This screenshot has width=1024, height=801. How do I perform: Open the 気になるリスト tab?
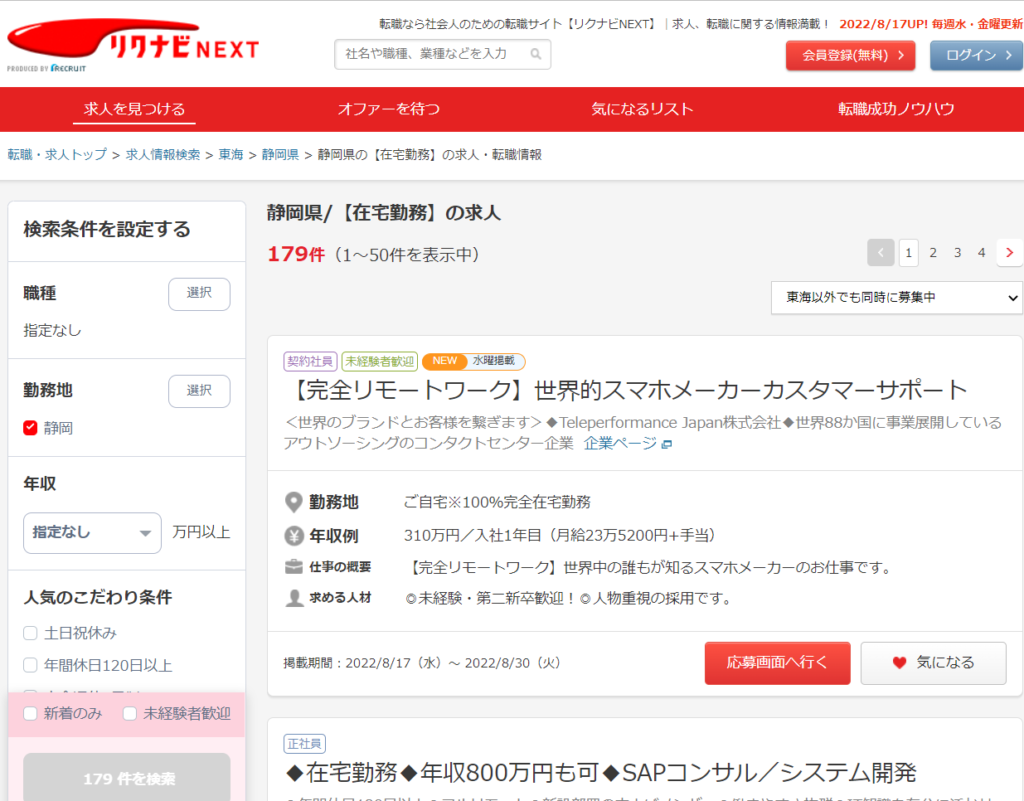point(642,109)
